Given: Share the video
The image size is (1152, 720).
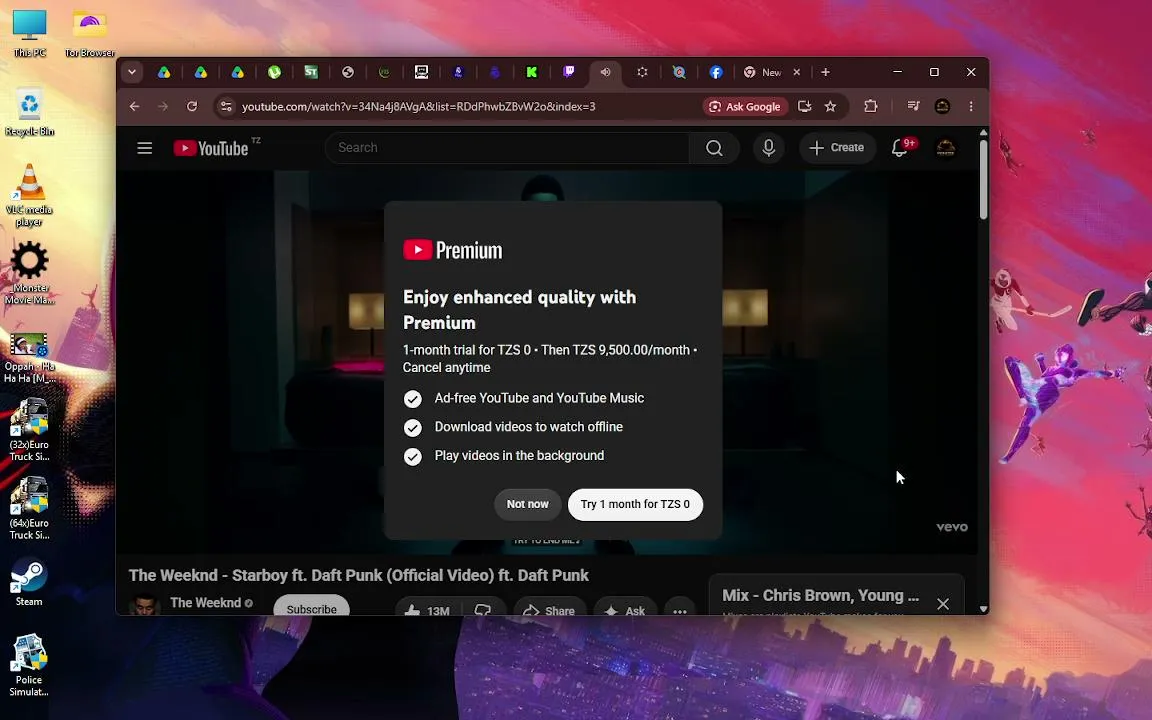Looking at the screenshot, I should [x=549, y=610].
